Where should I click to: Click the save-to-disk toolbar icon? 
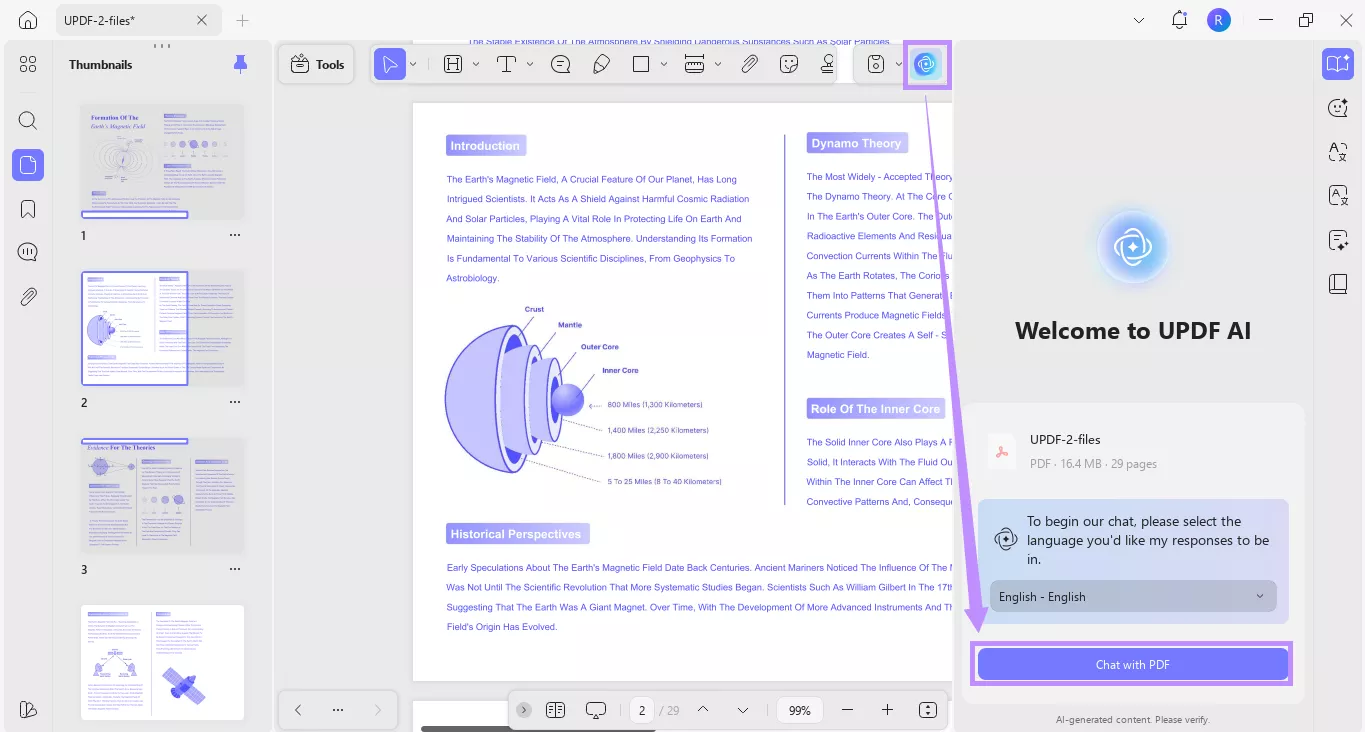(876, 64)
